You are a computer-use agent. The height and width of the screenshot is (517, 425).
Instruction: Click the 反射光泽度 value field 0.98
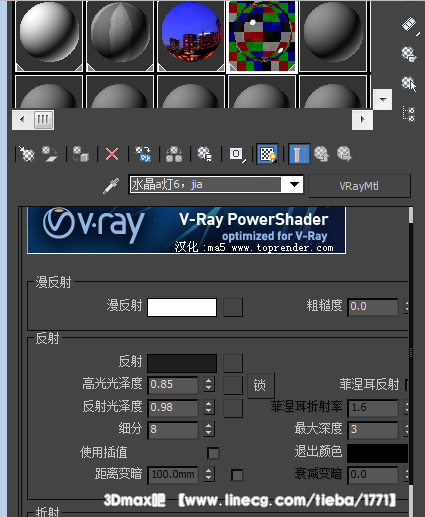[173, 408]
